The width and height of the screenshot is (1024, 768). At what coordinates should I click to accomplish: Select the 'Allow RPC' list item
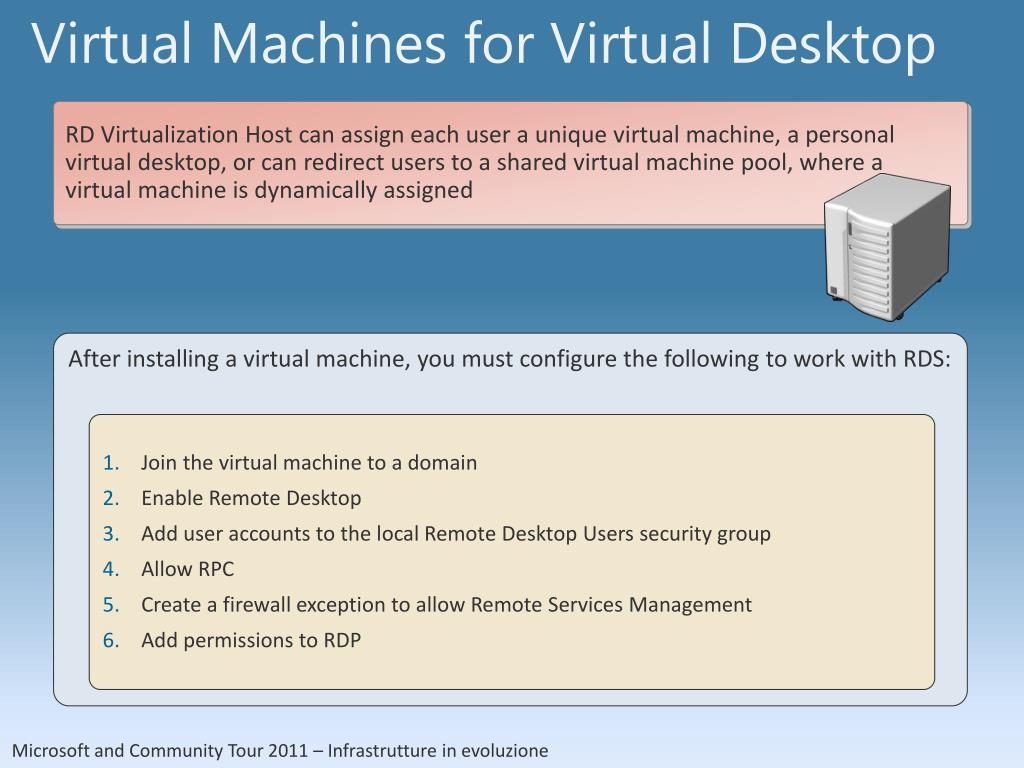(x=187, y=569)
